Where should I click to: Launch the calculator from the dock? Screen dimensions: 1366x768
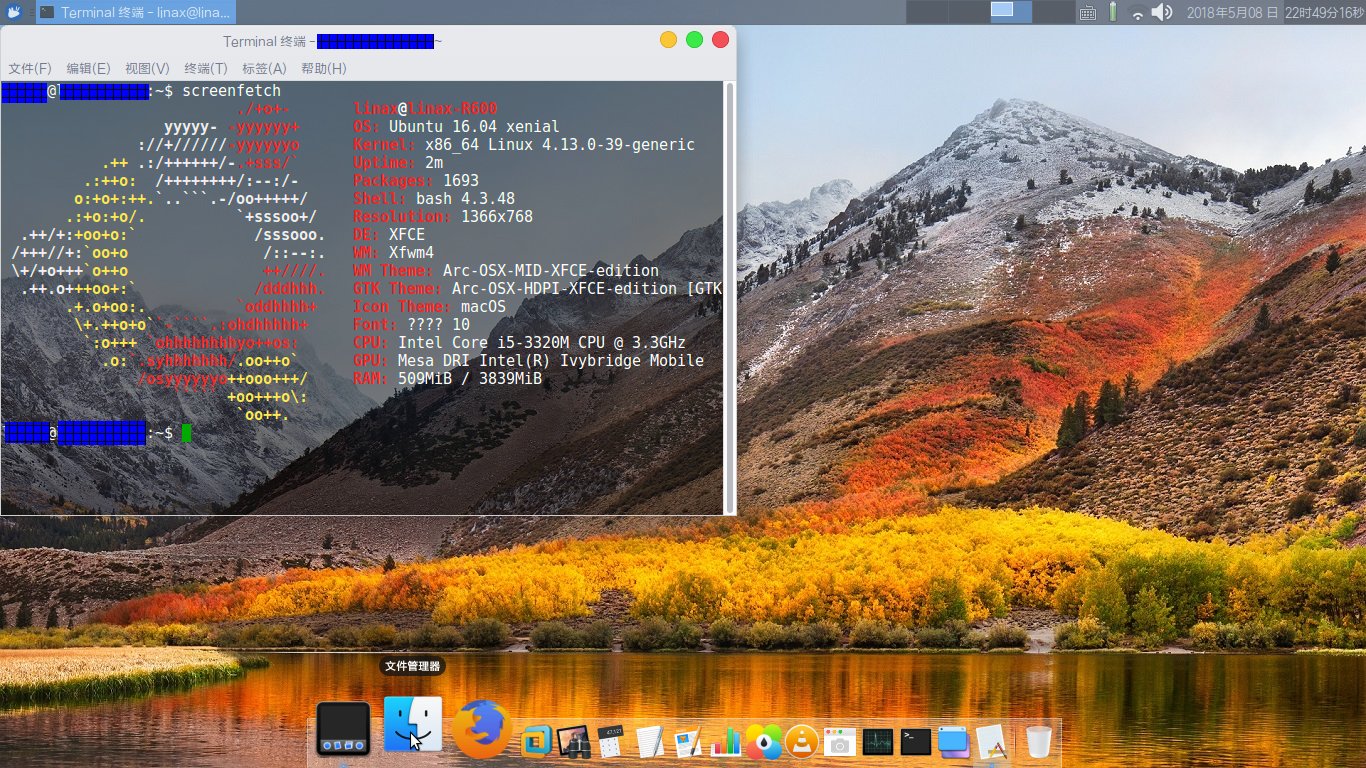click(610, 741)
